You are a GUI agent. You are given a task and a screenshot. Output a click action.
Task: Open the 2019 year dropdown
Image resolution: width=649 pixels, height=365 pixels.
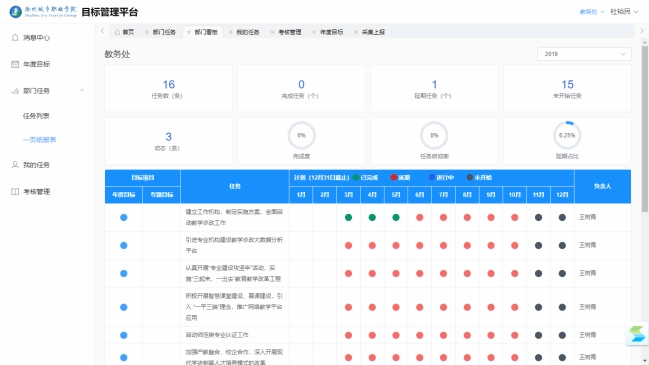tap(584, 54)
